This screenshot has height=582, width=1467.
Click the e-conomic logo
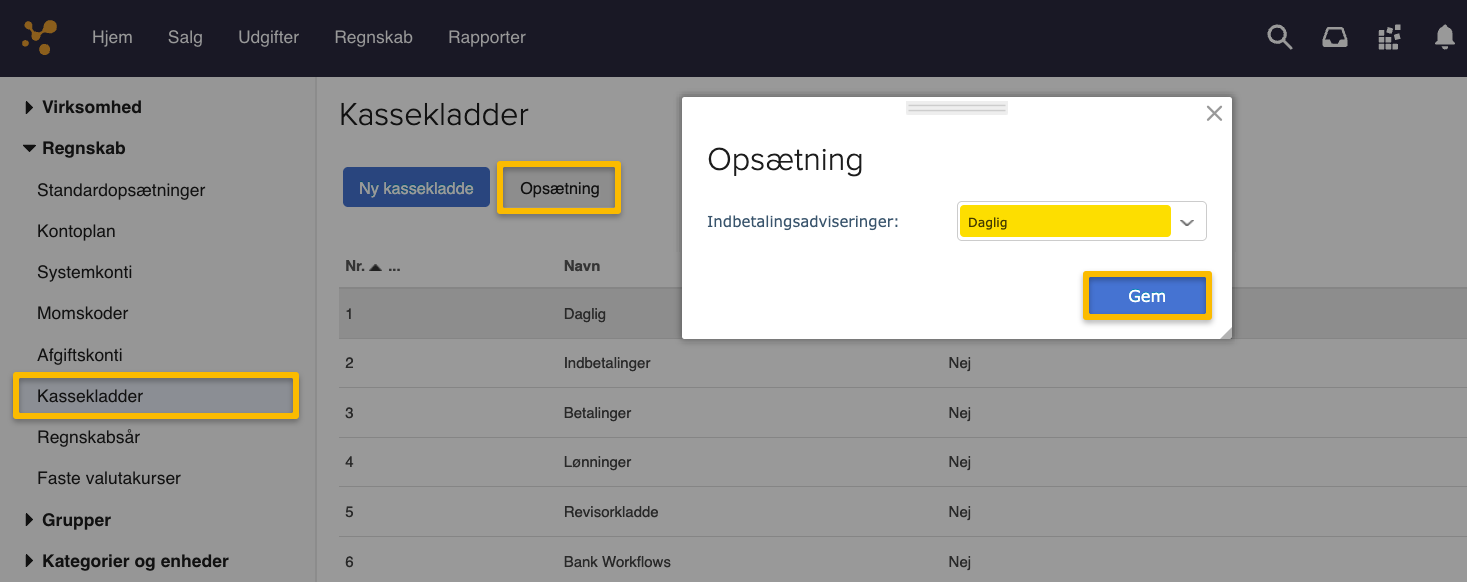[x=38, y=37]
